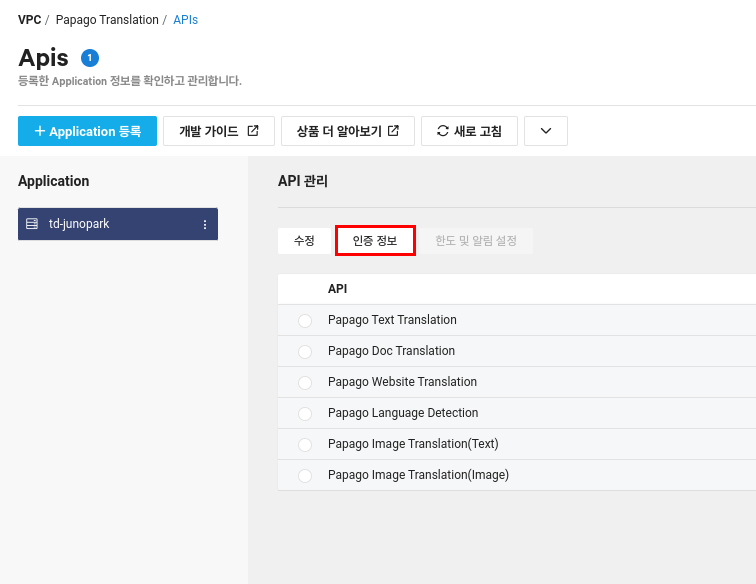The width and height of the screenshot is (756, 584).
Task: Select Papago Text Translation radio button
Action: (305, 321)
